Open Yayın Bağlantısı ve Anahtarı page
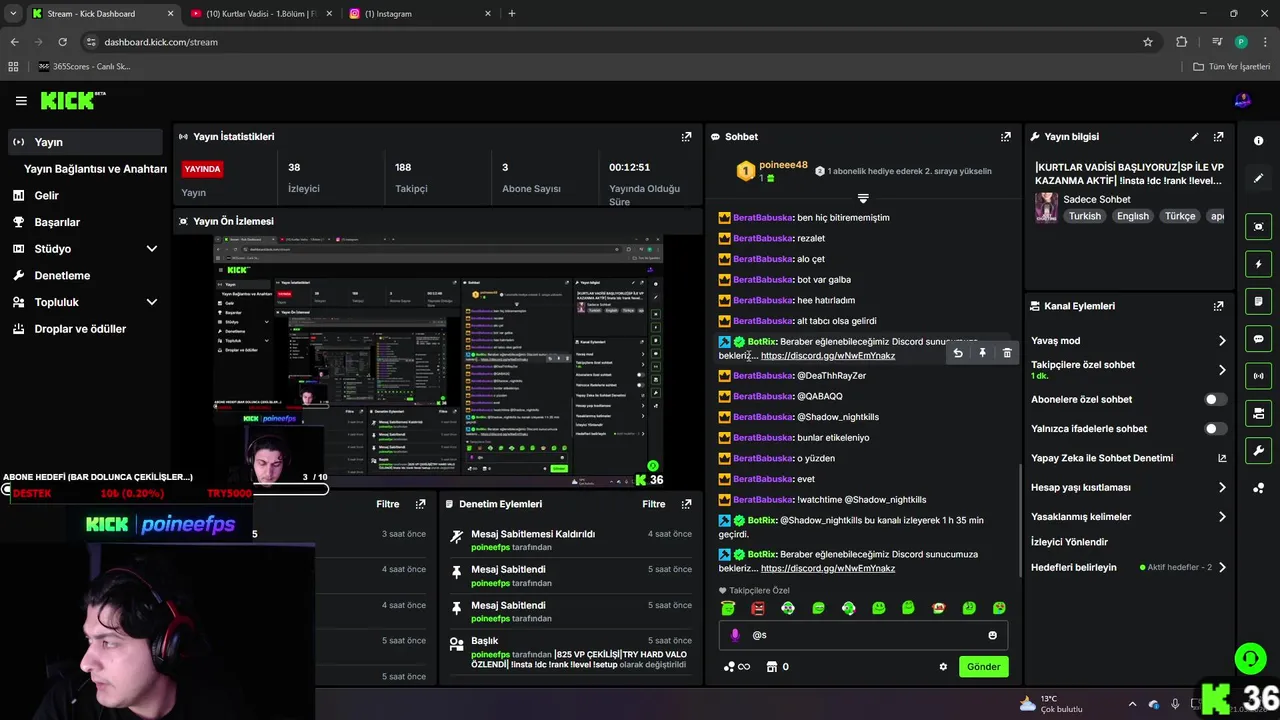This screenshot has height=720, width=1280. (95, 169)
